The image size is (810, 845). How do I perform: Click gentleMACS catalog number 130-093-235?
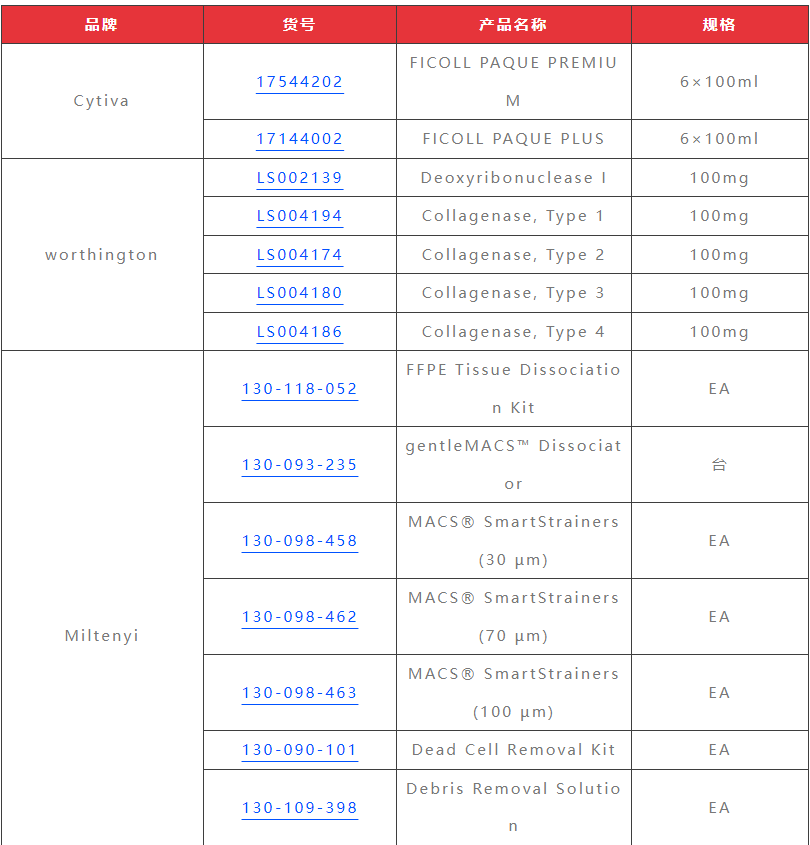click(x=299, y=465)
